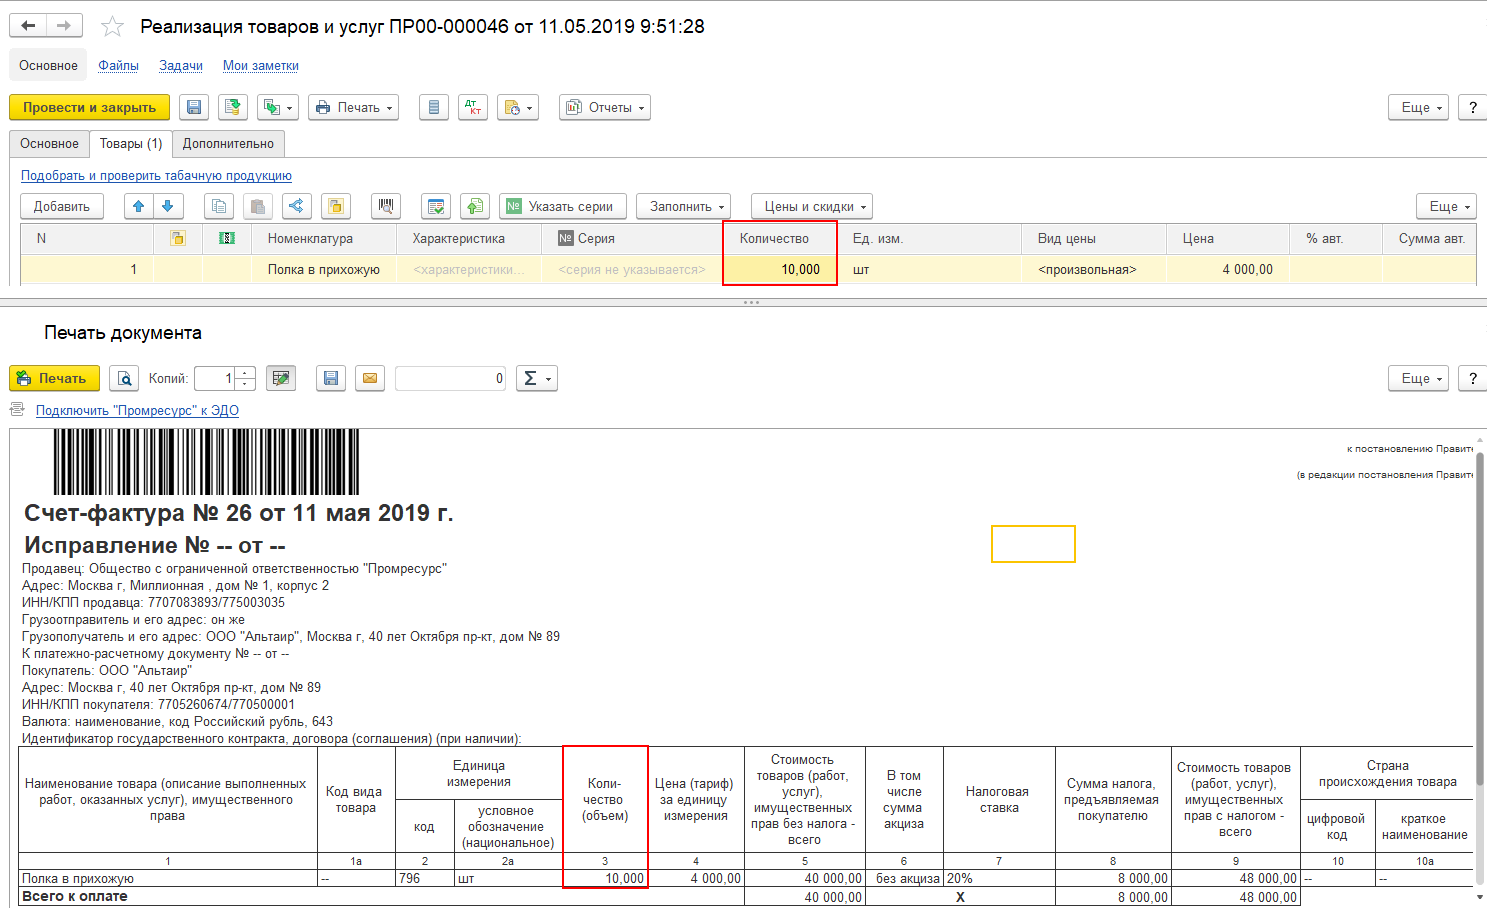Open the Еще menu in the print panel

(x=1418, y=378)
